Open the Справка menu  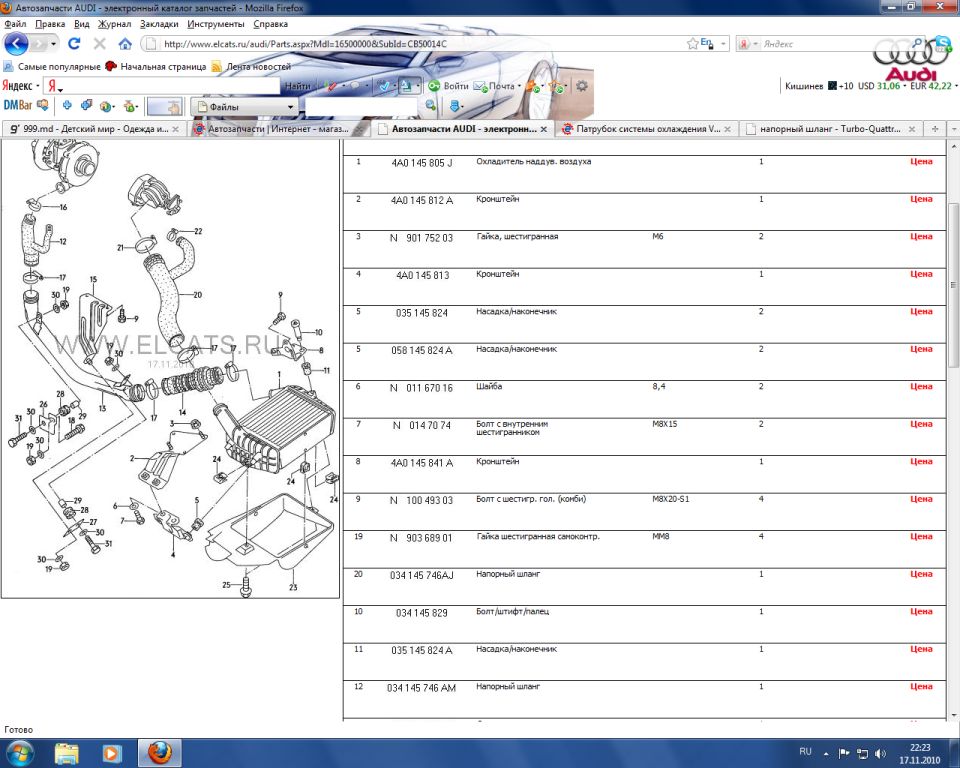270,24
